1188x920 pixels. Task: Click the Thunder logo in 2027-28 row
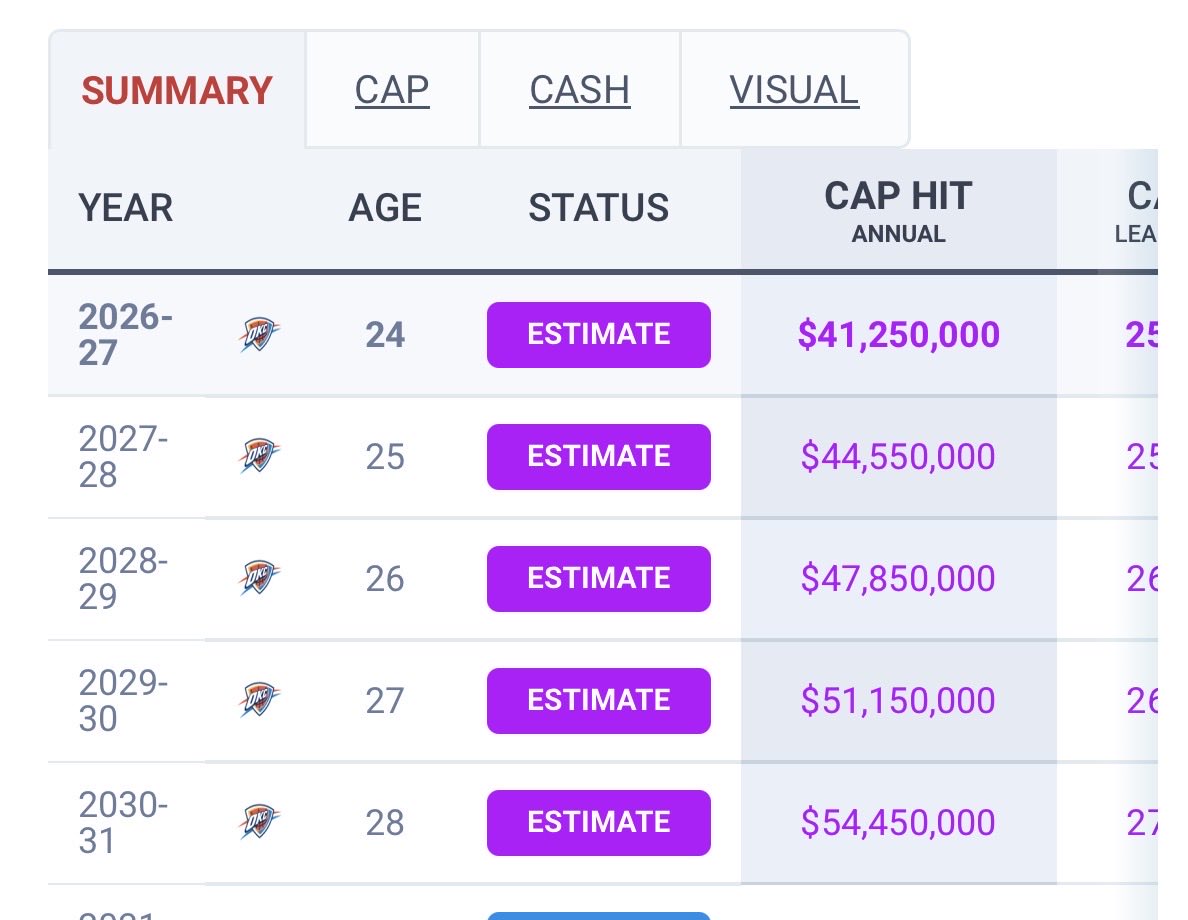[x=259, y=455]
